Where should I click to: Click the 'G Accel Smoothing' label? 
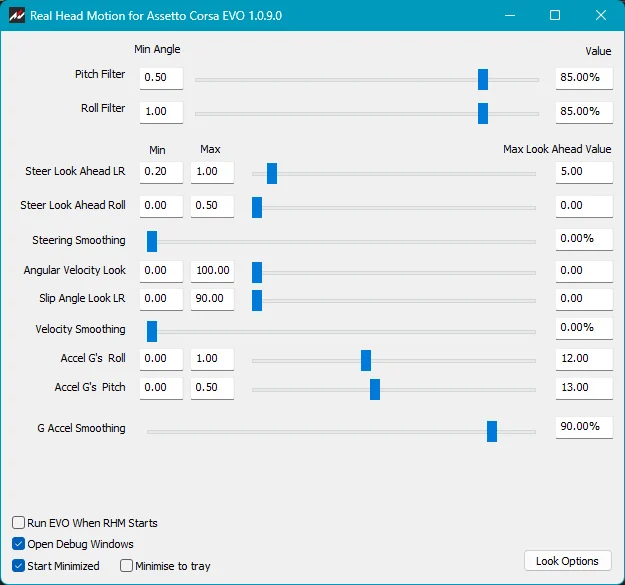pos(81,428)
